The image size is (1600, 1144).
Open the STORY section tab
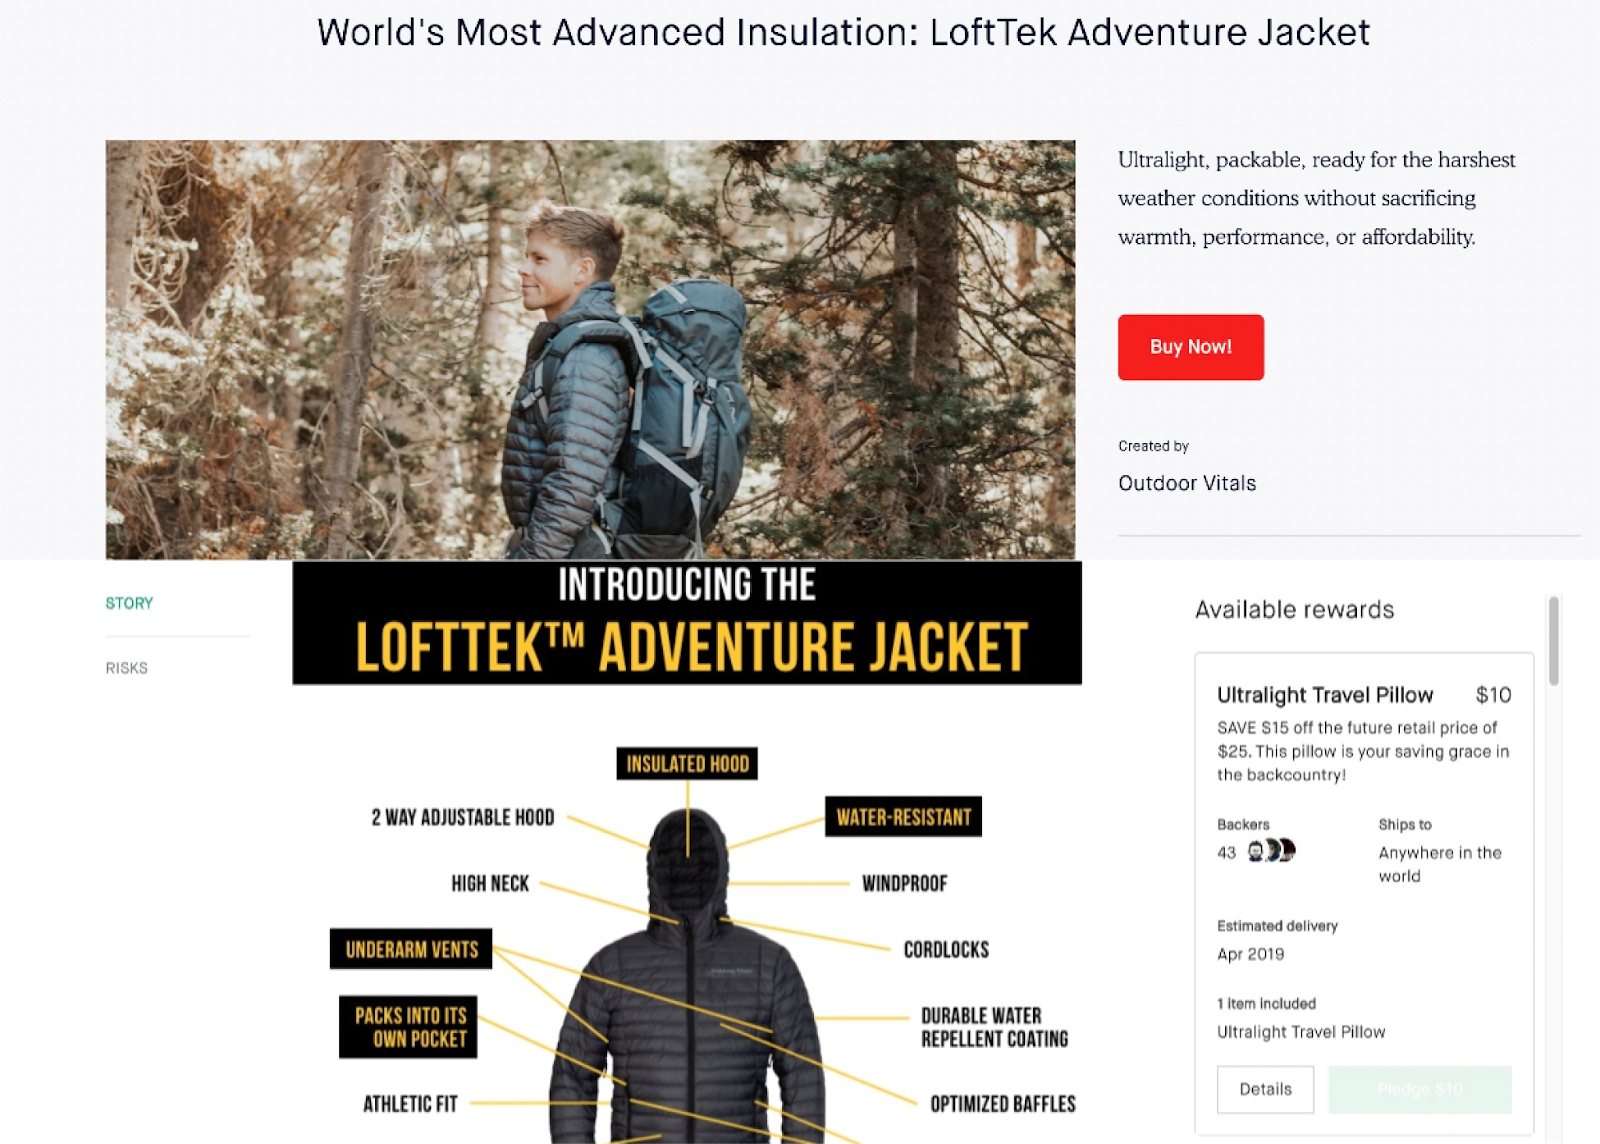coord(129,603)
